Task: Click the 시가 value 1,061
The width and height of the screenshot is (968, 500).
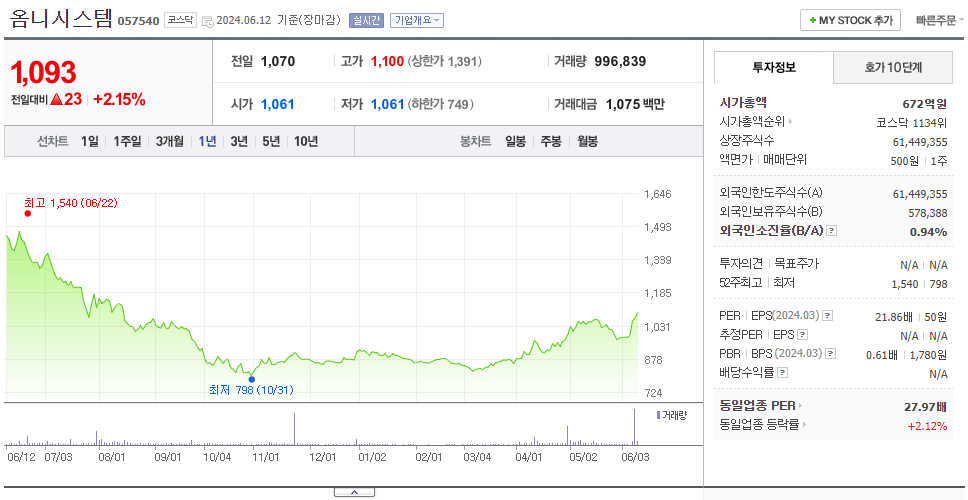Action: click(x=277, y=104)
